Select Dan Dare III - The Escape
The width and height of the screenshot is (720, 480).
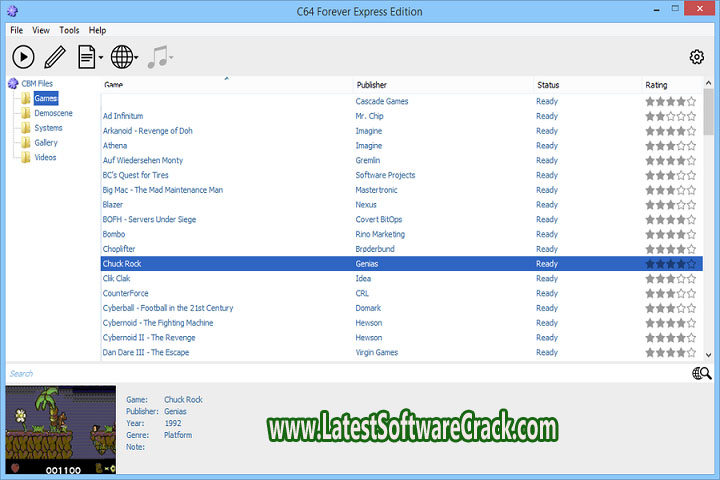click(x=402, y=352)
